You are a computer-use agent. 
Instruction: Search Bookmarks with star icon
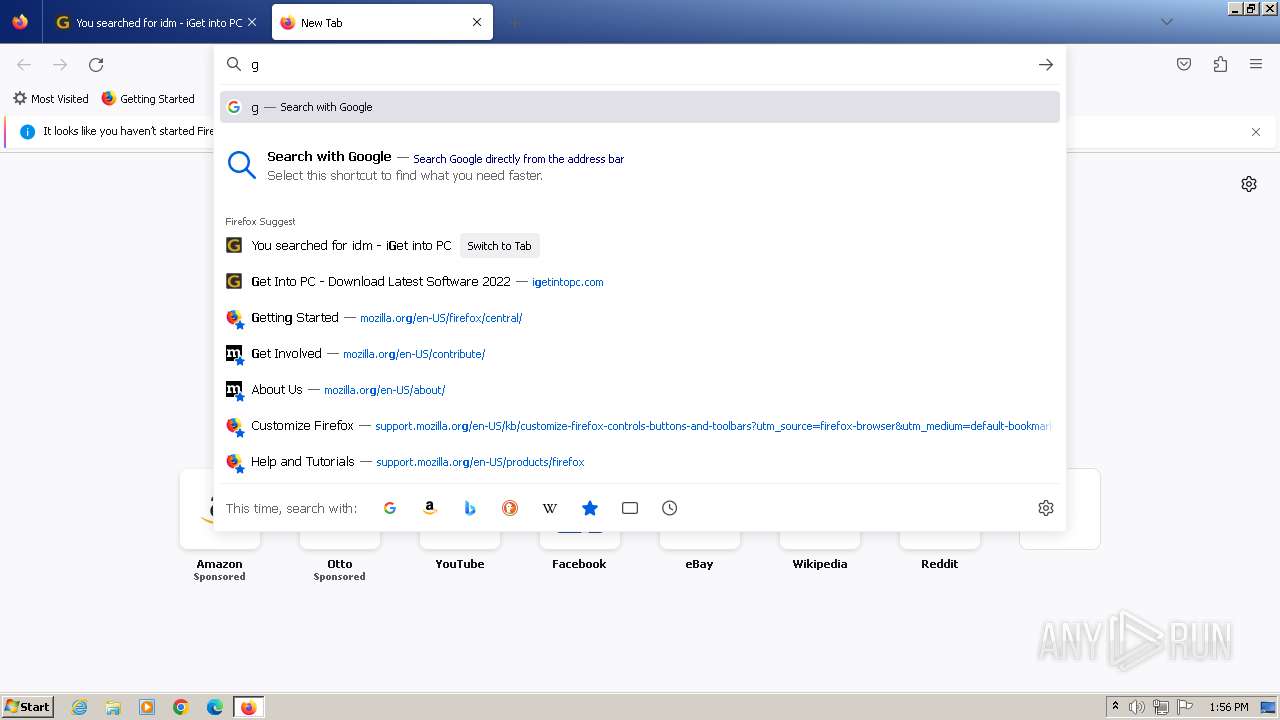point(590,508)
